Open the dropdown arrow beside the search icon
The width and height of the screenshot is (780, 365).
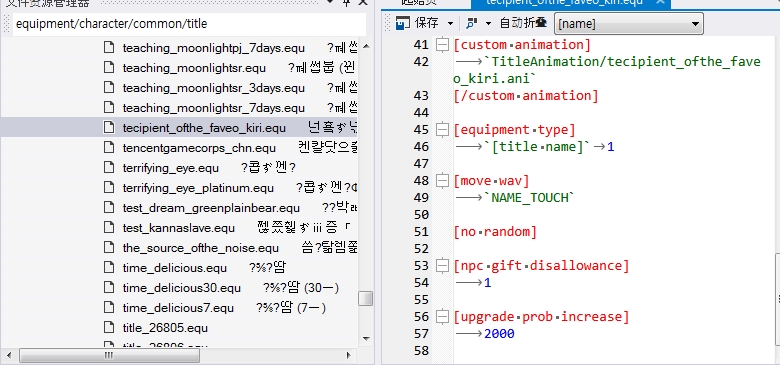488,23
